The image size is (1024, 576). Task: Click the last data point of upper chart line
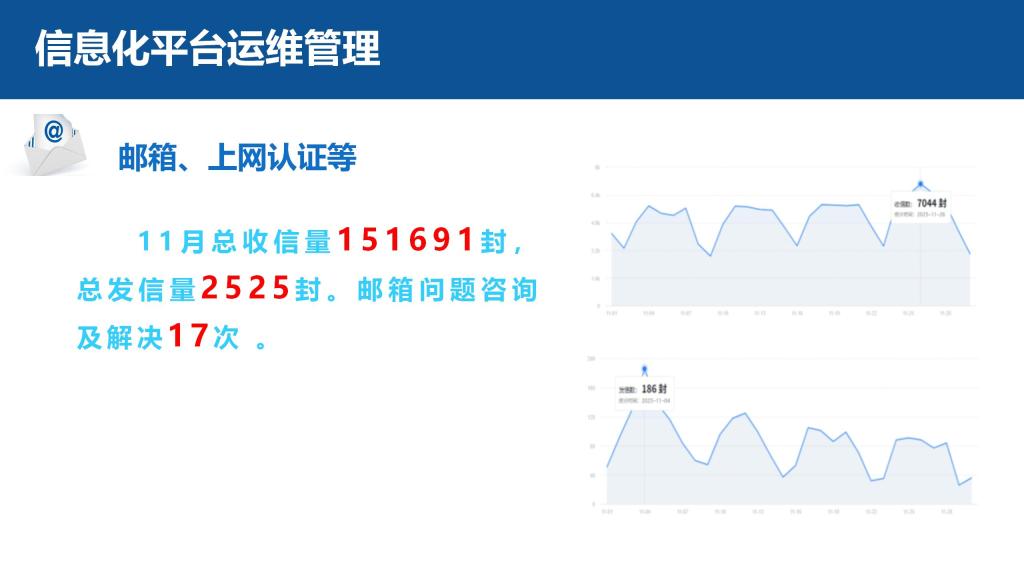click(970, 254)
